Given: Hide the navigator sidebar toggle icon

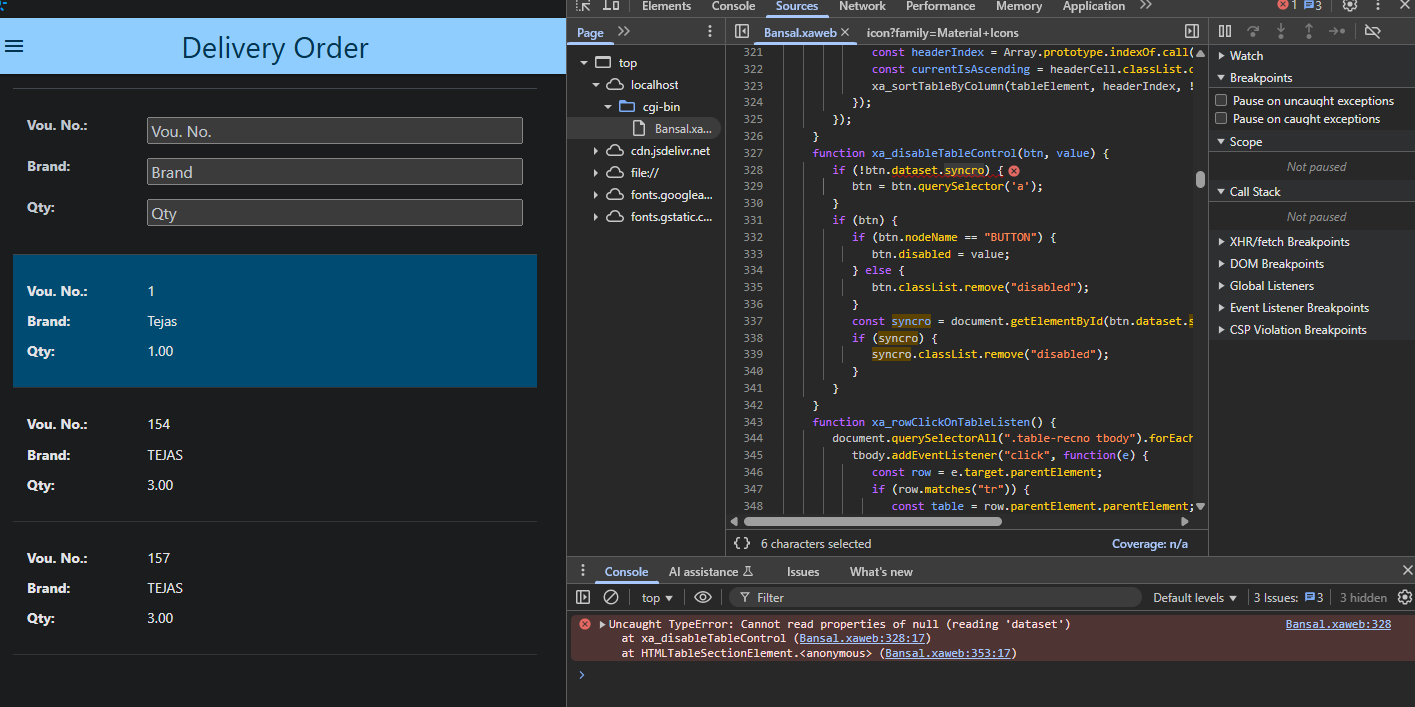Looking at the screenshot, I should point(742,32).
